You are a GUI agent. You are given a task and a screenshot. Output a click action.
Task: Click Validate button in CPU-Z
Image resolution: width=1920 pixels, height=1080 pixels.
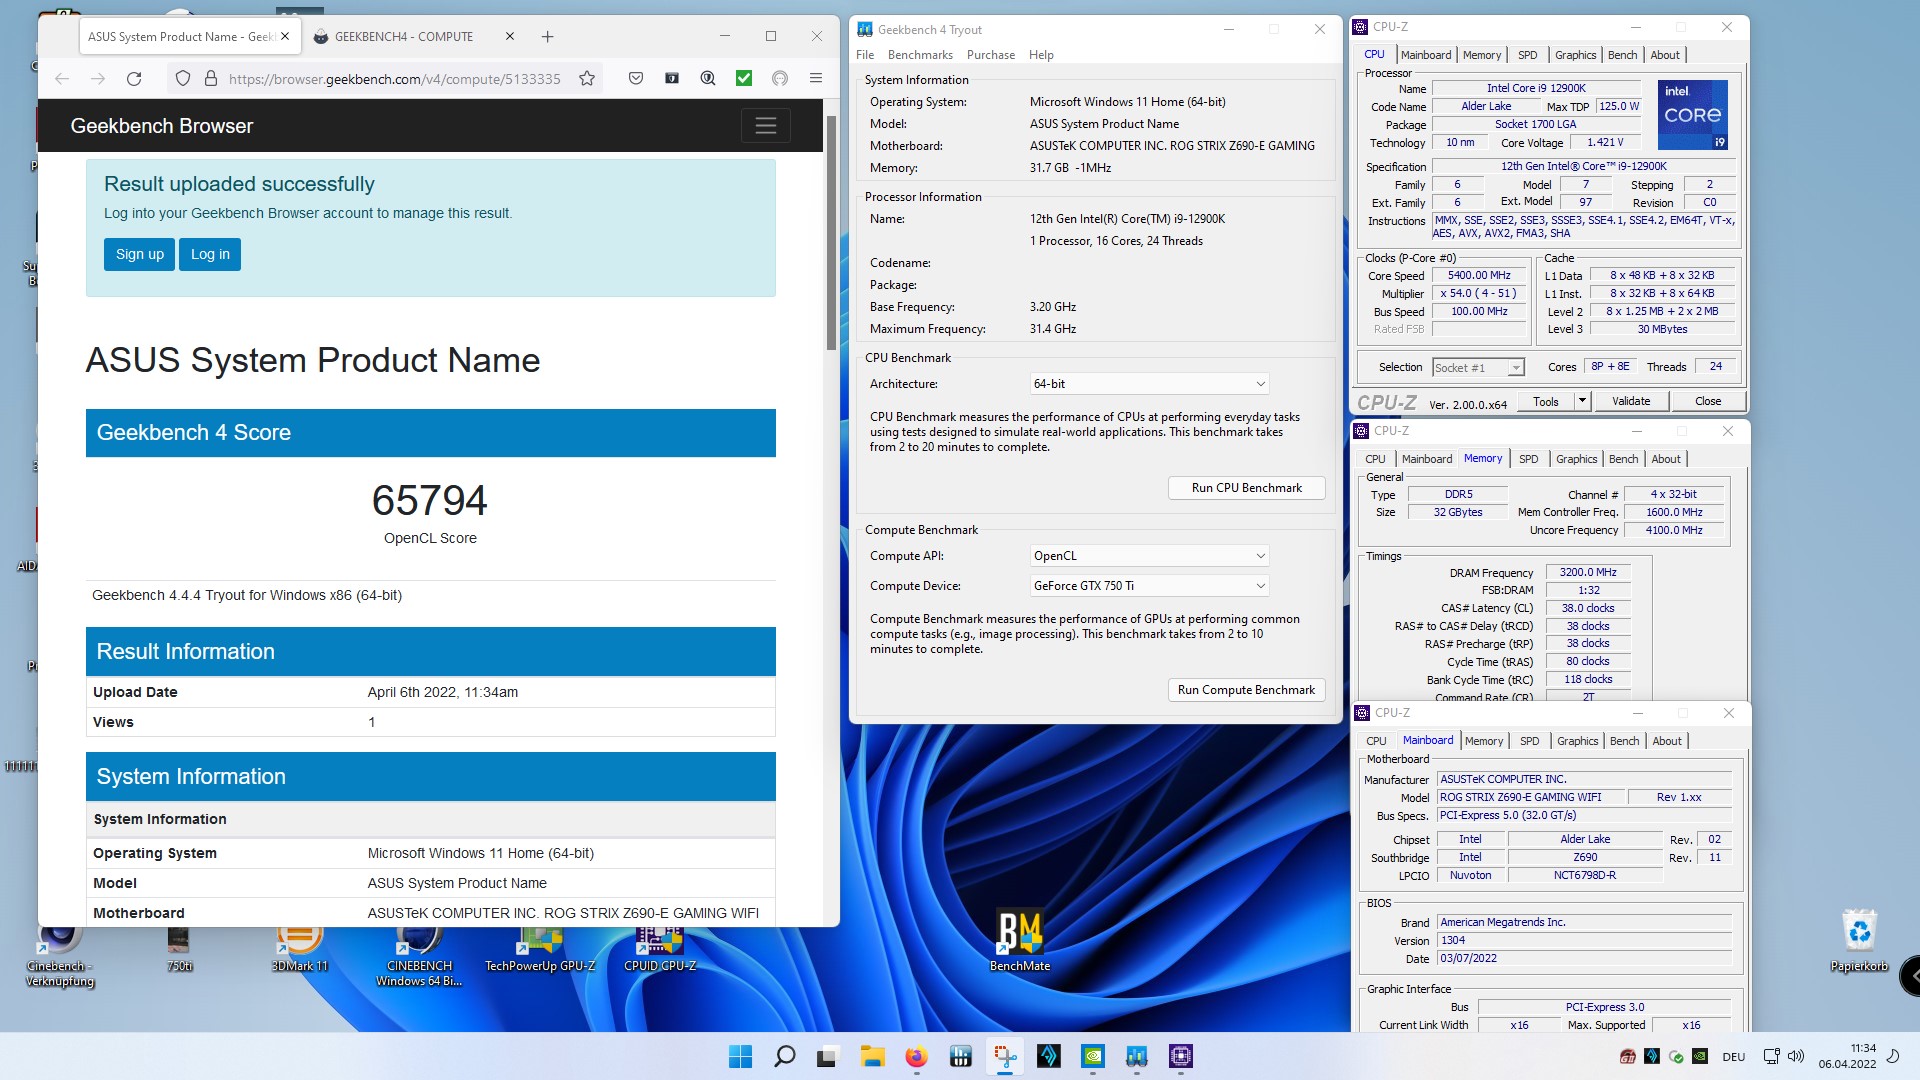[x=1631, y=401]
